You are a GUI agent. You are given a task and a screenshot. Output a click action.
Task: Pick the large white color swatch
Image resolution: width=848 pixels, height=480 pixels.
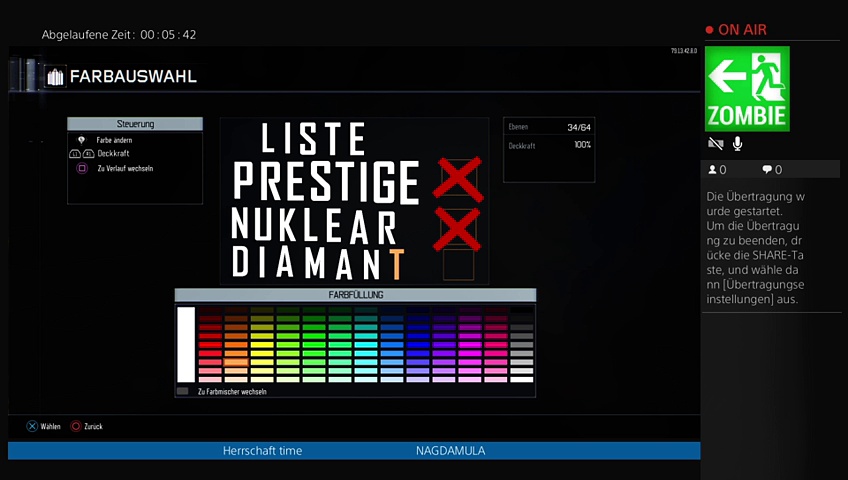coord(186,345)
